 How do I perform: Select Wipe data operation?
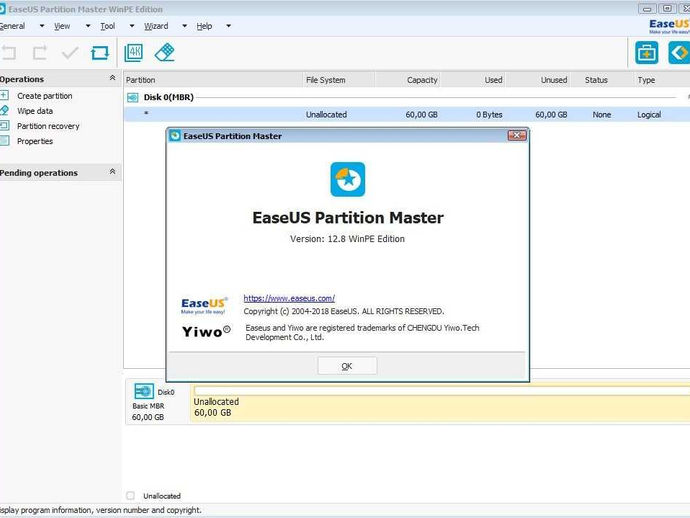(35, 111)
